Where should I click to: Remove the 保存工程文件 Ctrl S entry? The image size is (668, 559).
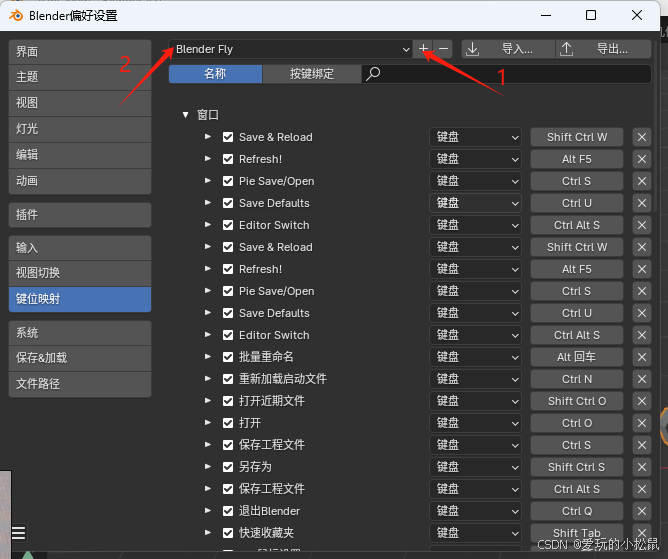tap(642, 445)
